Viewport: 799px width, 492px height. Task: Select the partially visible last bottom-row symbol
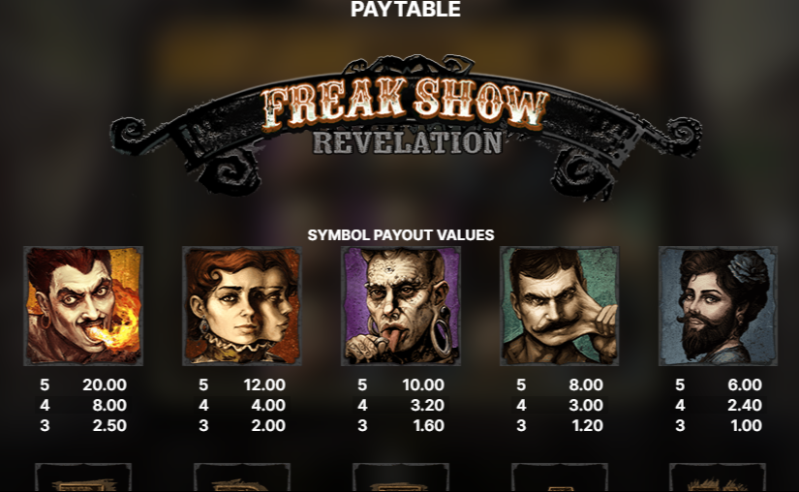coord(717,477)
